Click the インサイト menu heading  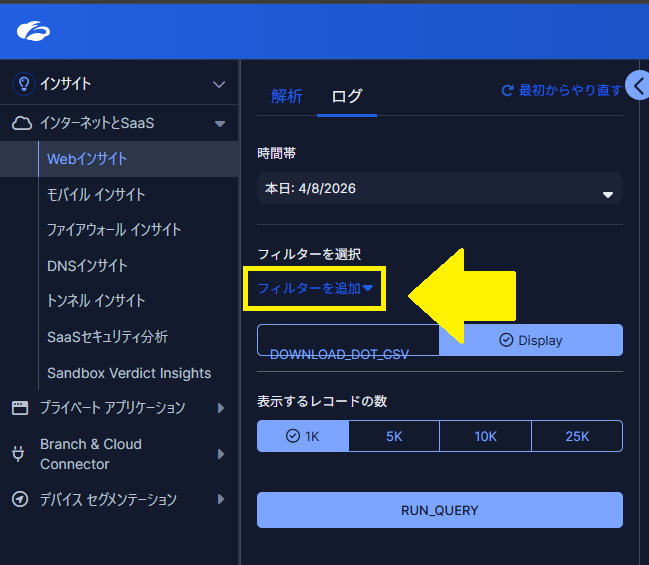coord(65,84)
